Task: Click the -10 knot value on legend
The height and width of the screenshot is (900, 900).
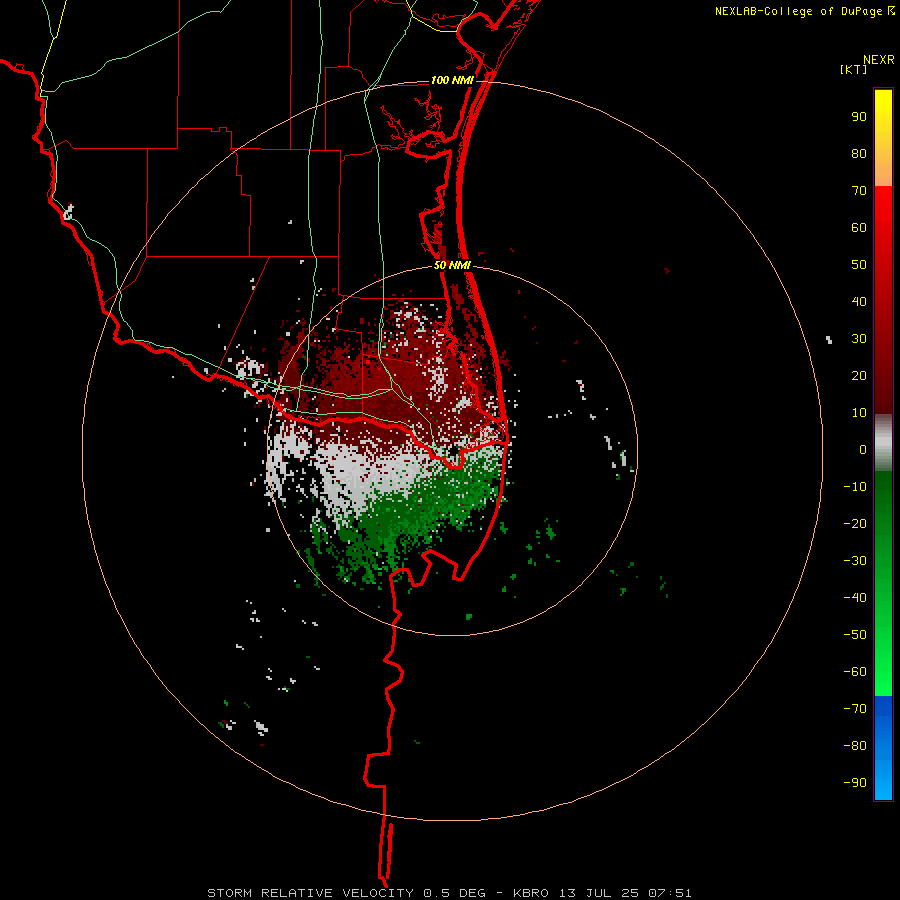Action: [855, 487]
